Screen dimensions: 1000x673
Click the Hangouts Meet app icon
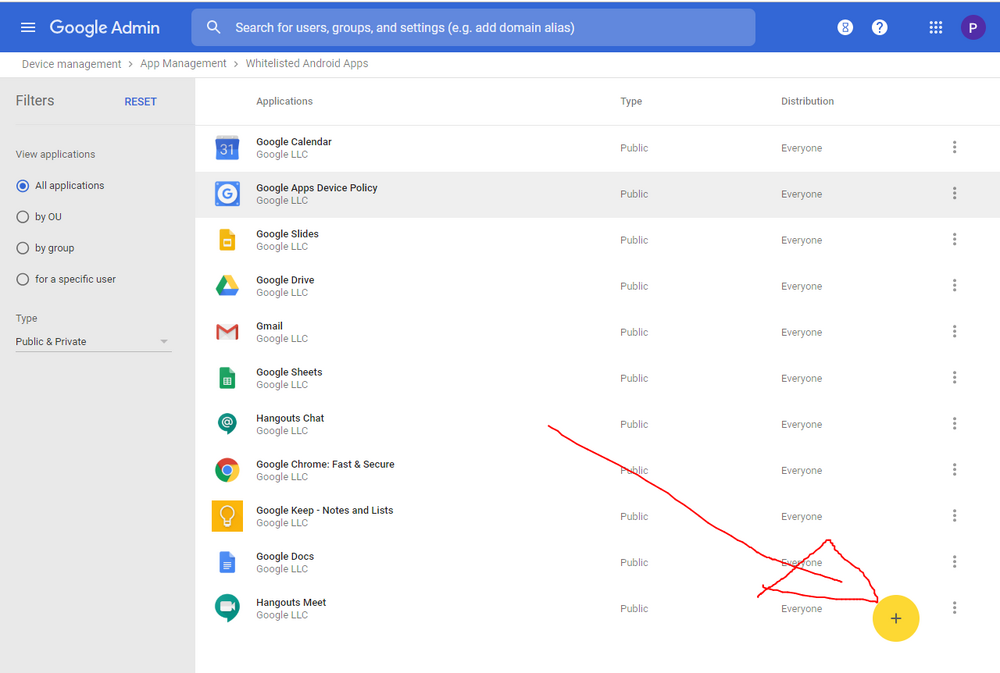coord(227,608)
